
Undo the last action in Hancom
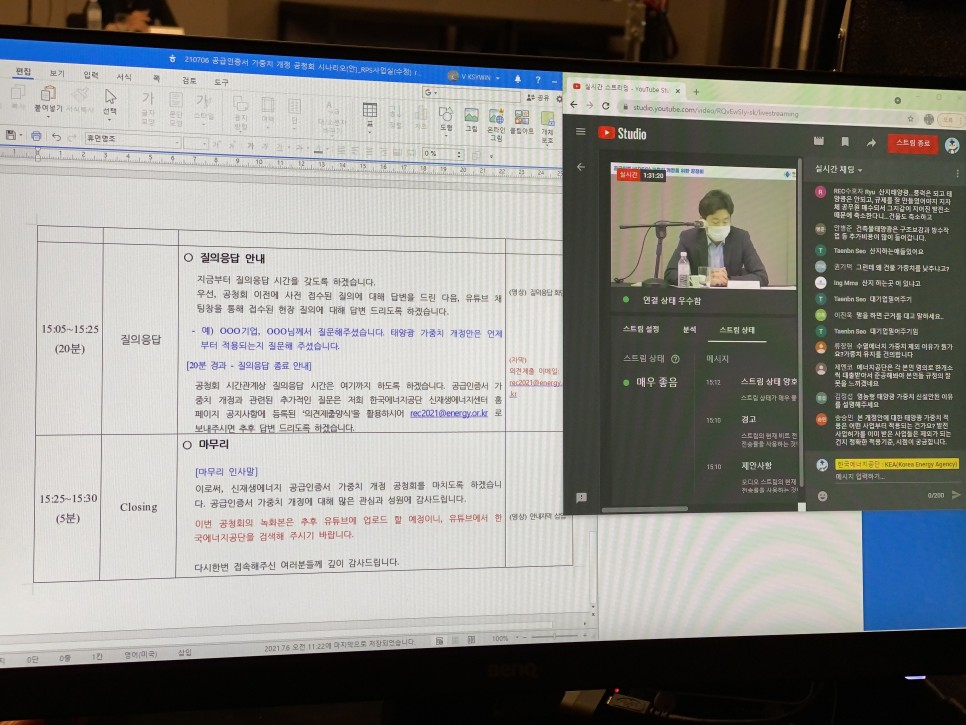pos(56,137)
